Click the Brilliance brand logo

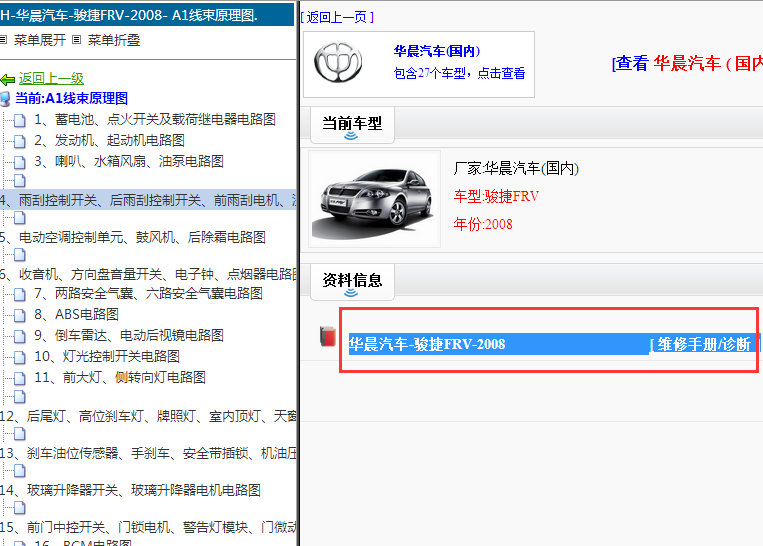coord(338,63)
